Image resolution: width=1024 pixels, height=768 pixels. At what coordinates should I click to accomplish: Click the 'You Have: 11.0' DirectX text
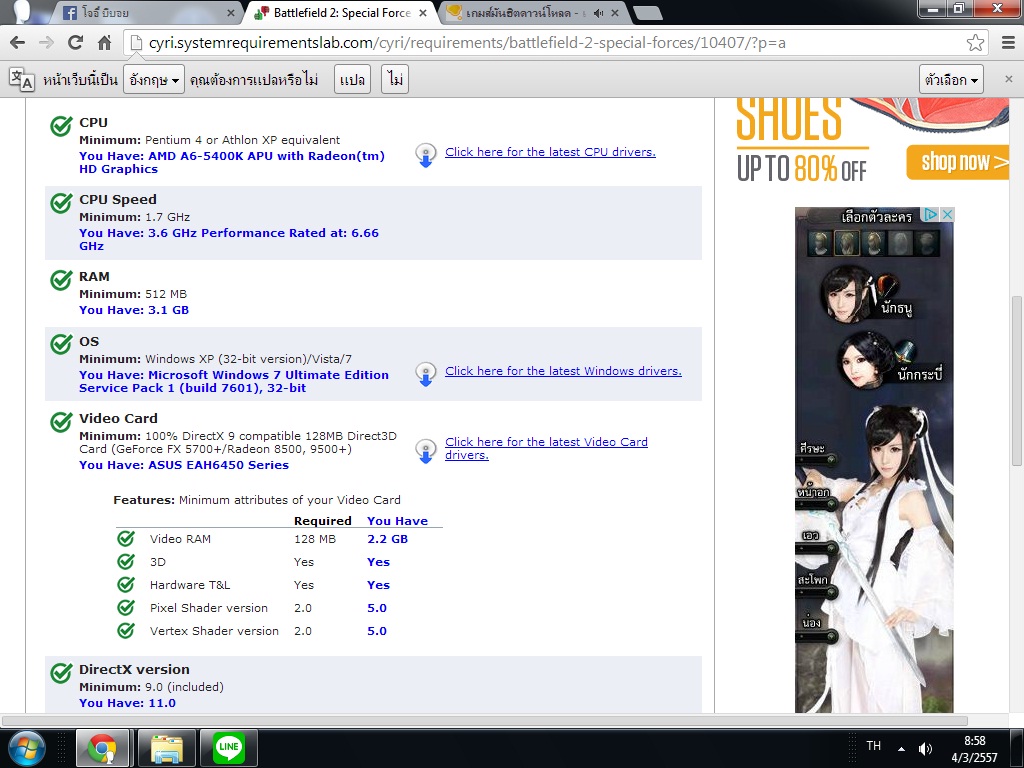point(127,703)
